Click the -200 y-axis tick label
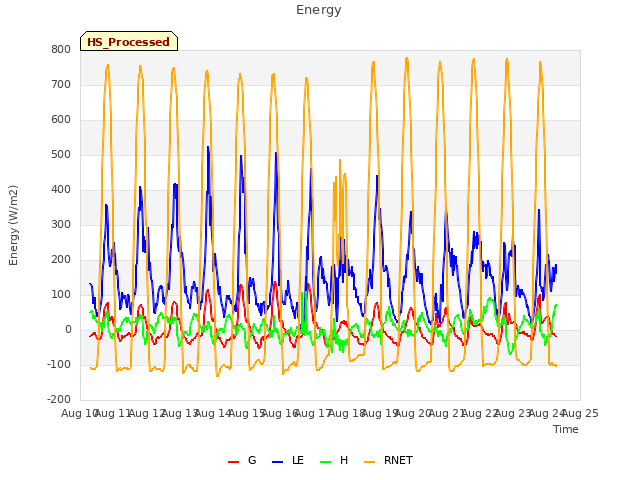This screenshot has width=640, height=480. pos(59,400)
